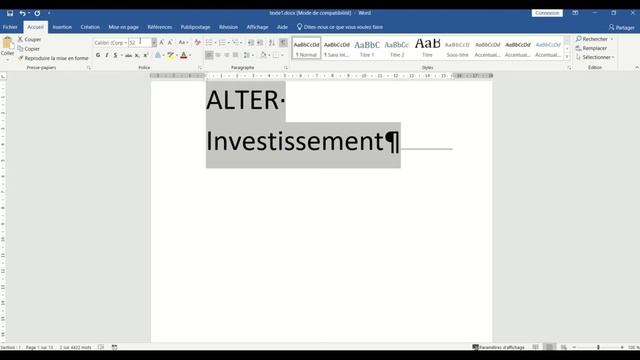Click the Redo/Repeat icon in title bar
This screenshot has width=640, height=360.
[x=37, y=13]
